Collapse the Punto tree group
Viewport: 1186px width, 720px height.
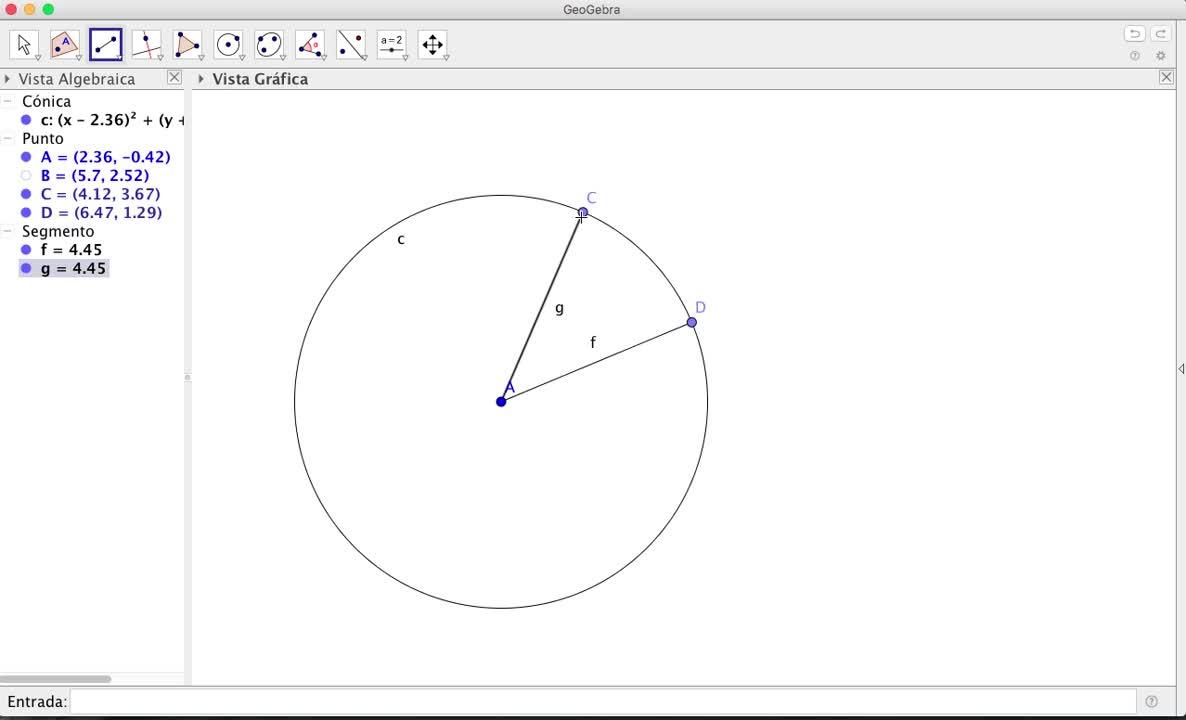click(8, 139)
